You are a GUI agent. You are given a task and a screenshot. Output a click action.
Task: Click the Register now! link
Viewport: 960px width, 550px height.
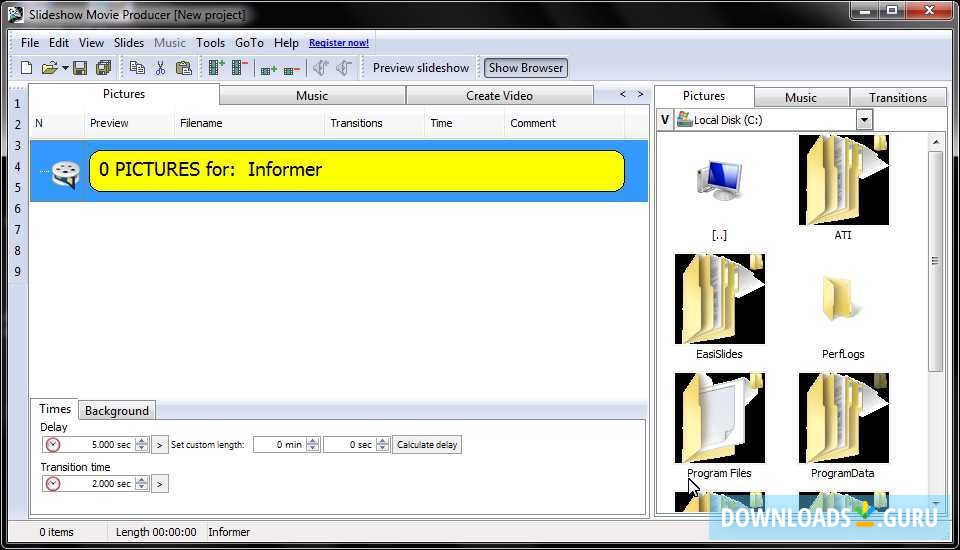(x=339, y=43)
